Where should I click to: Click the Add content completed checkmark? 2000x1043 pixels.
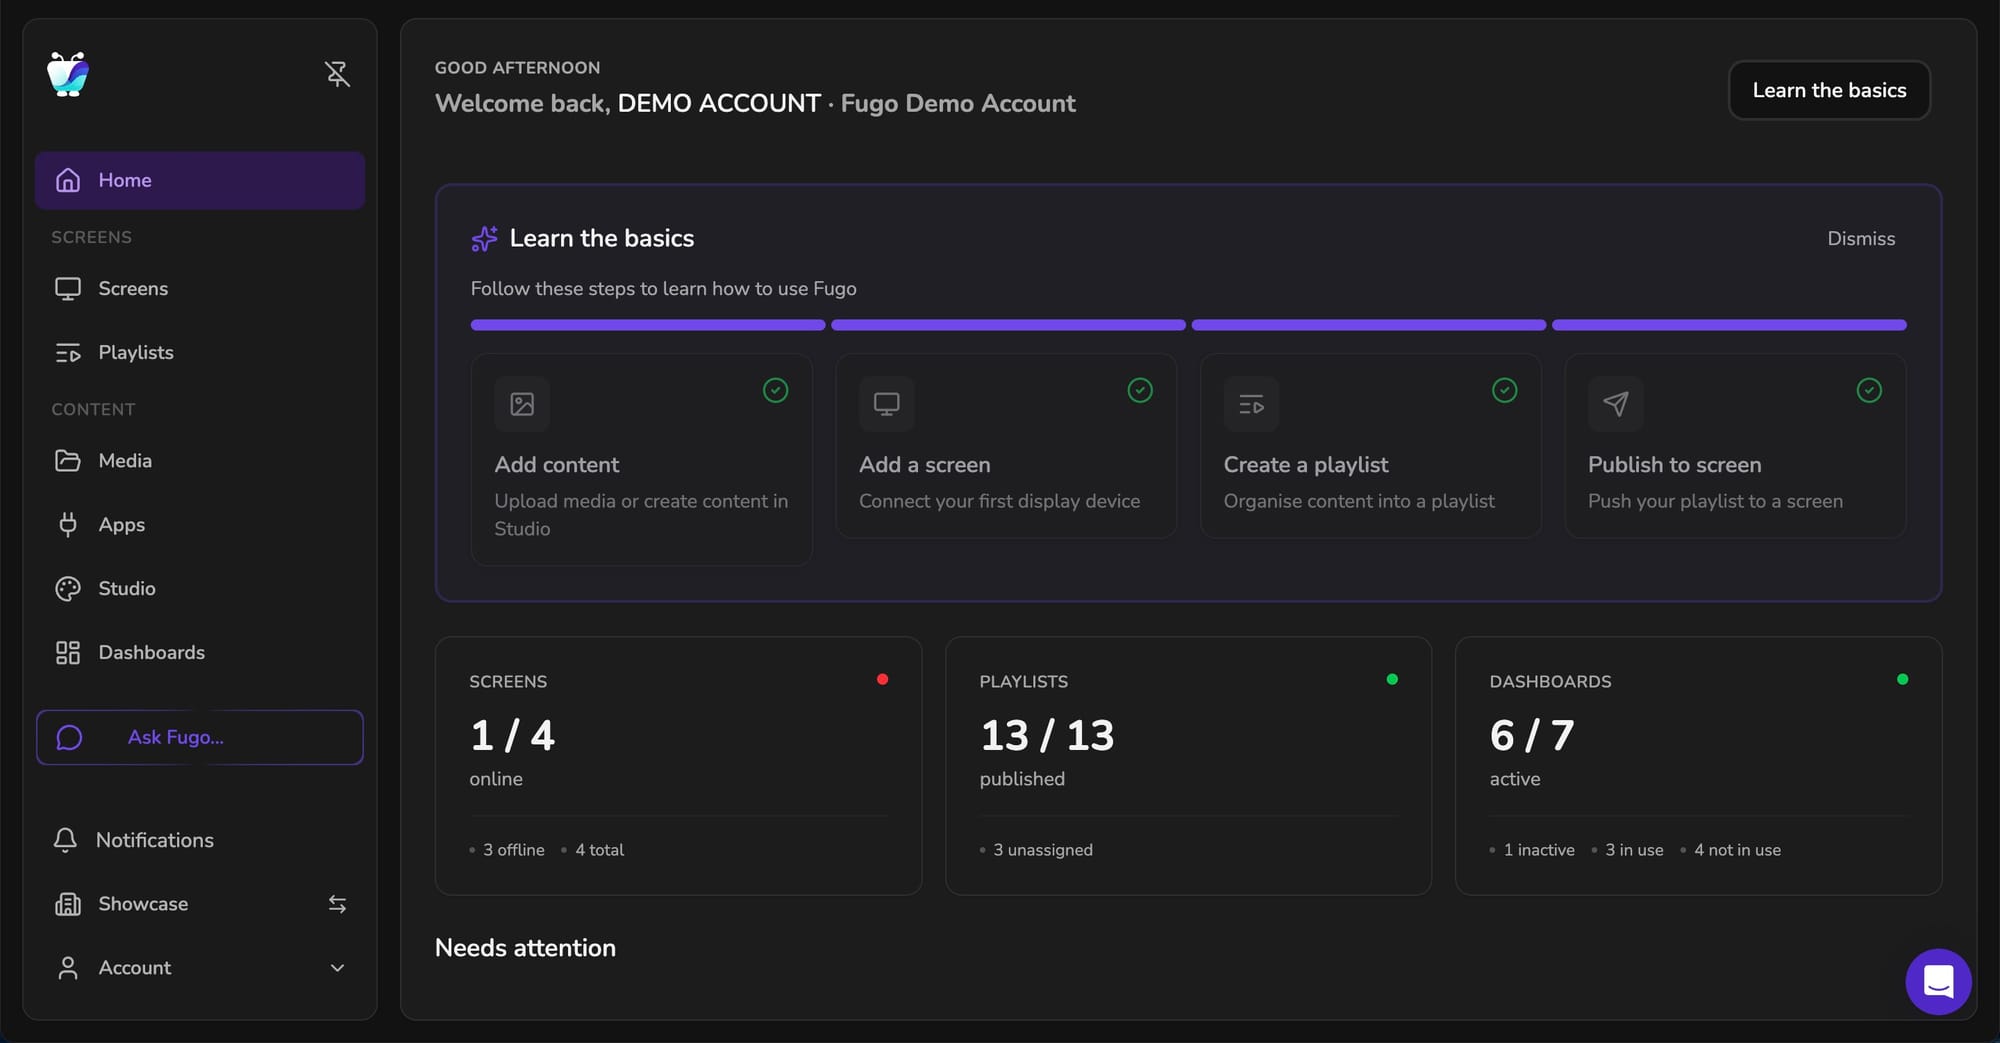pyautogui.click(x=775, y=390)
